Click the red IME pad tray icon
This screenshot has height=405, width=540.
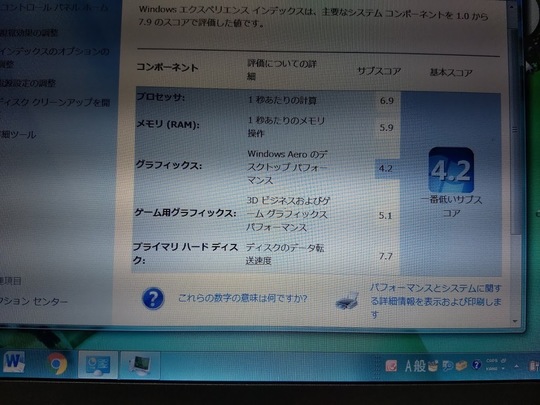pyautogui.click(x=391, y=366)
